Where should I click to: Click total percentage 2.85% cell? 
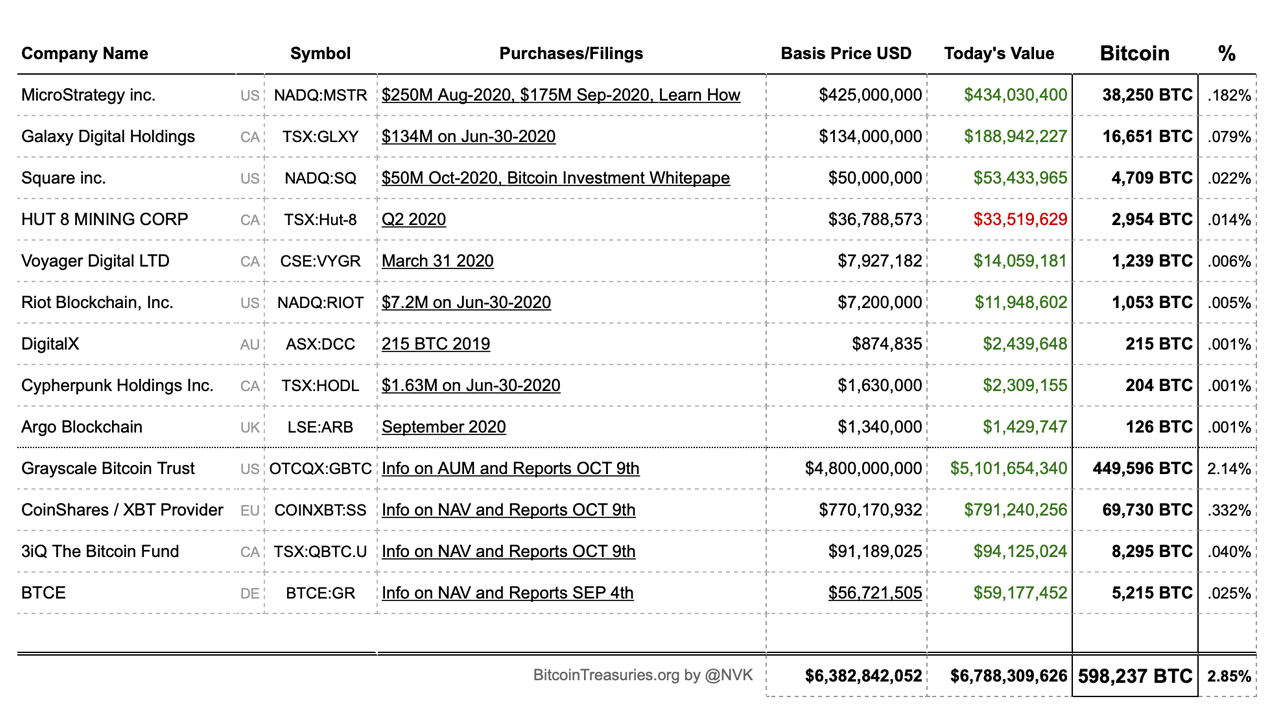click(x=1229, y=677)
